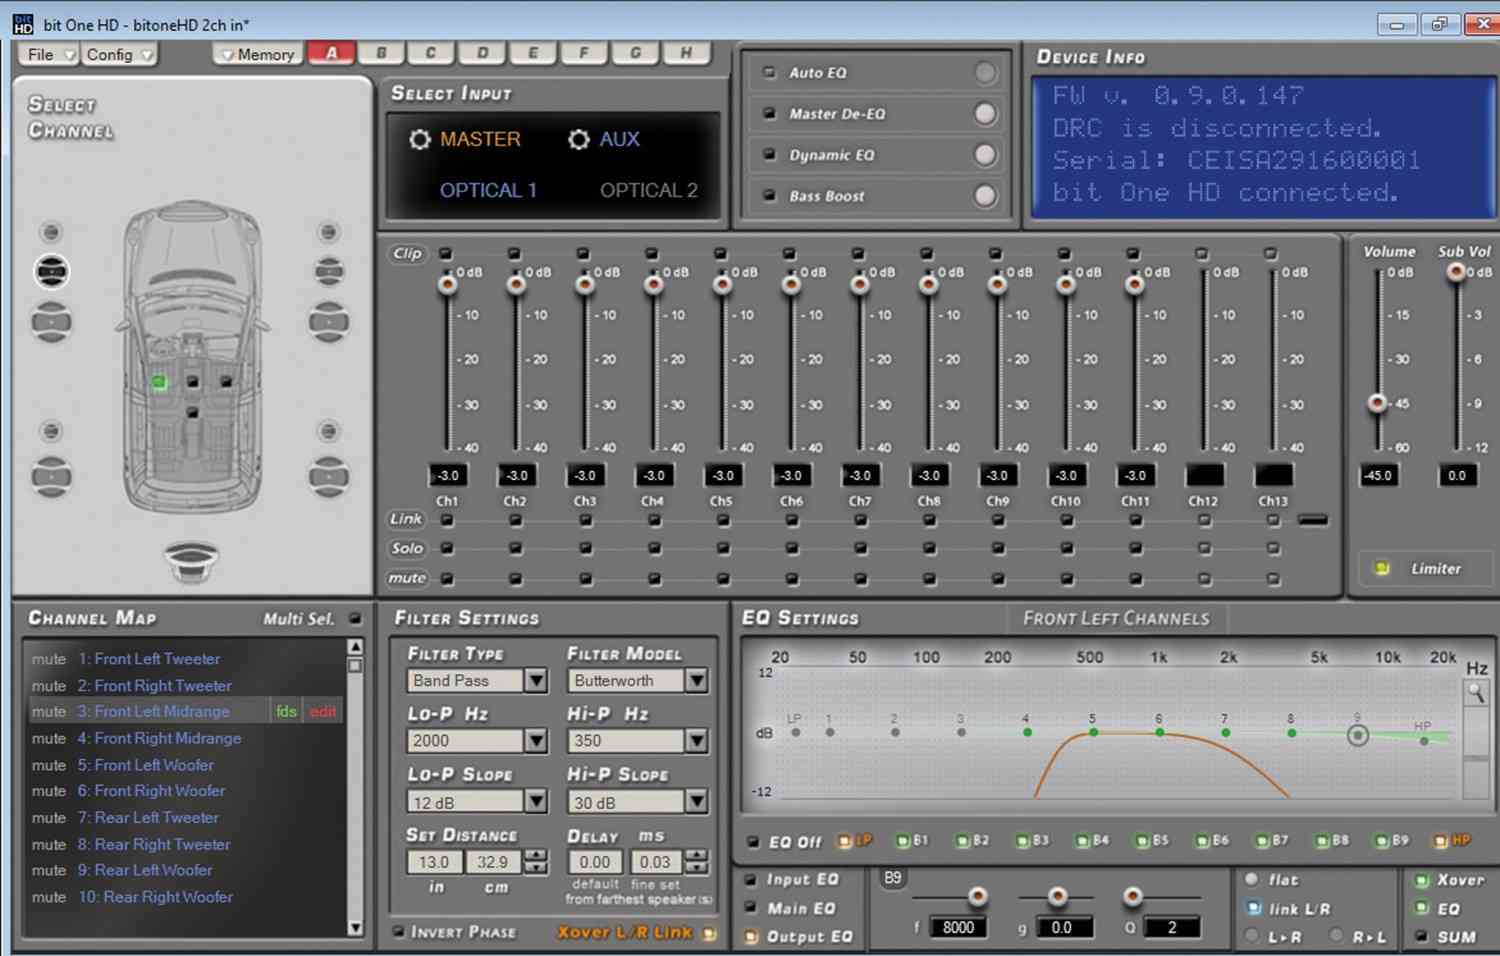Select the link L/R radio option

1254,908
